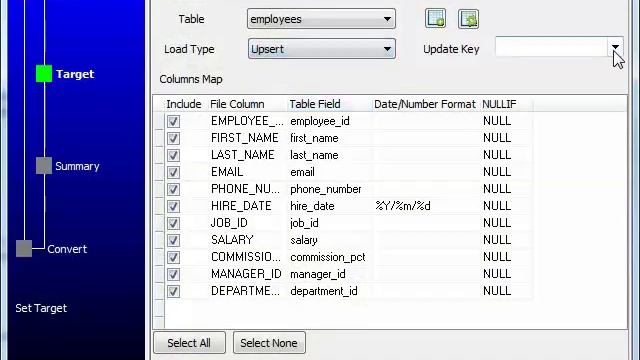Click the gray Convert step marker

(24, 249)
